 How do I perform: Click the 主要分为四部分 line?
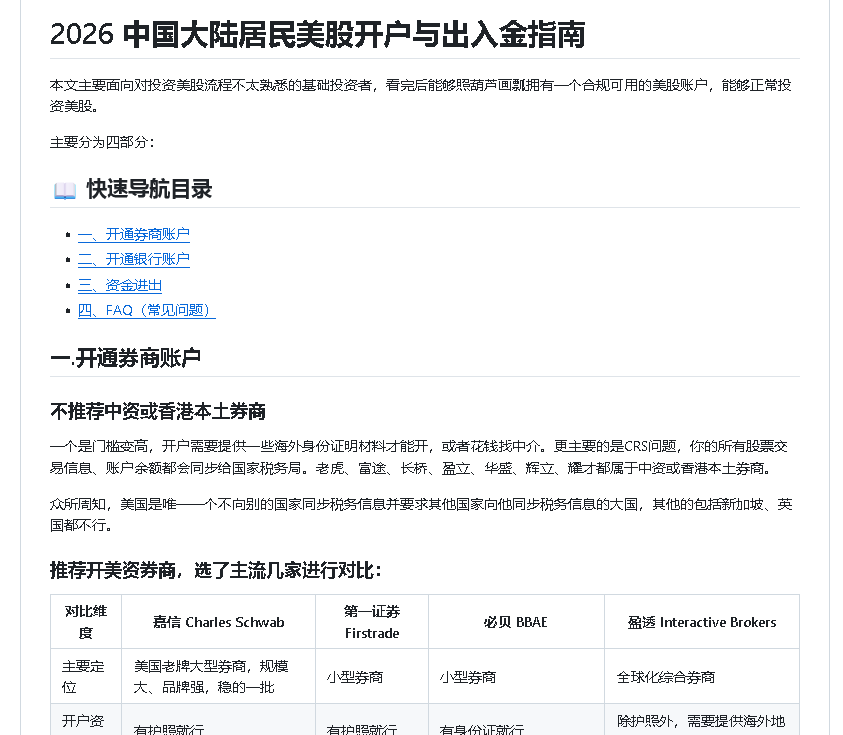102,142
